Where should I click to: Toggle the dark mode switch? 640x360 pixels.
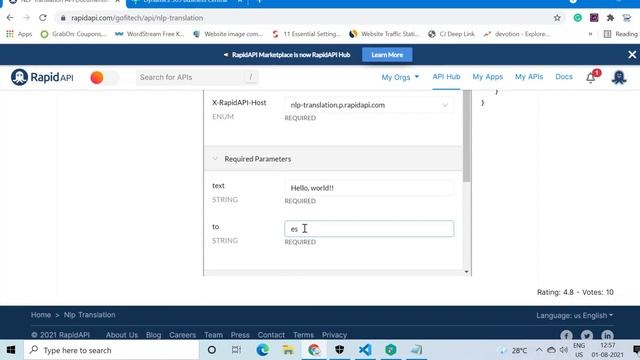pyautogui.click(x=104, y=78)
